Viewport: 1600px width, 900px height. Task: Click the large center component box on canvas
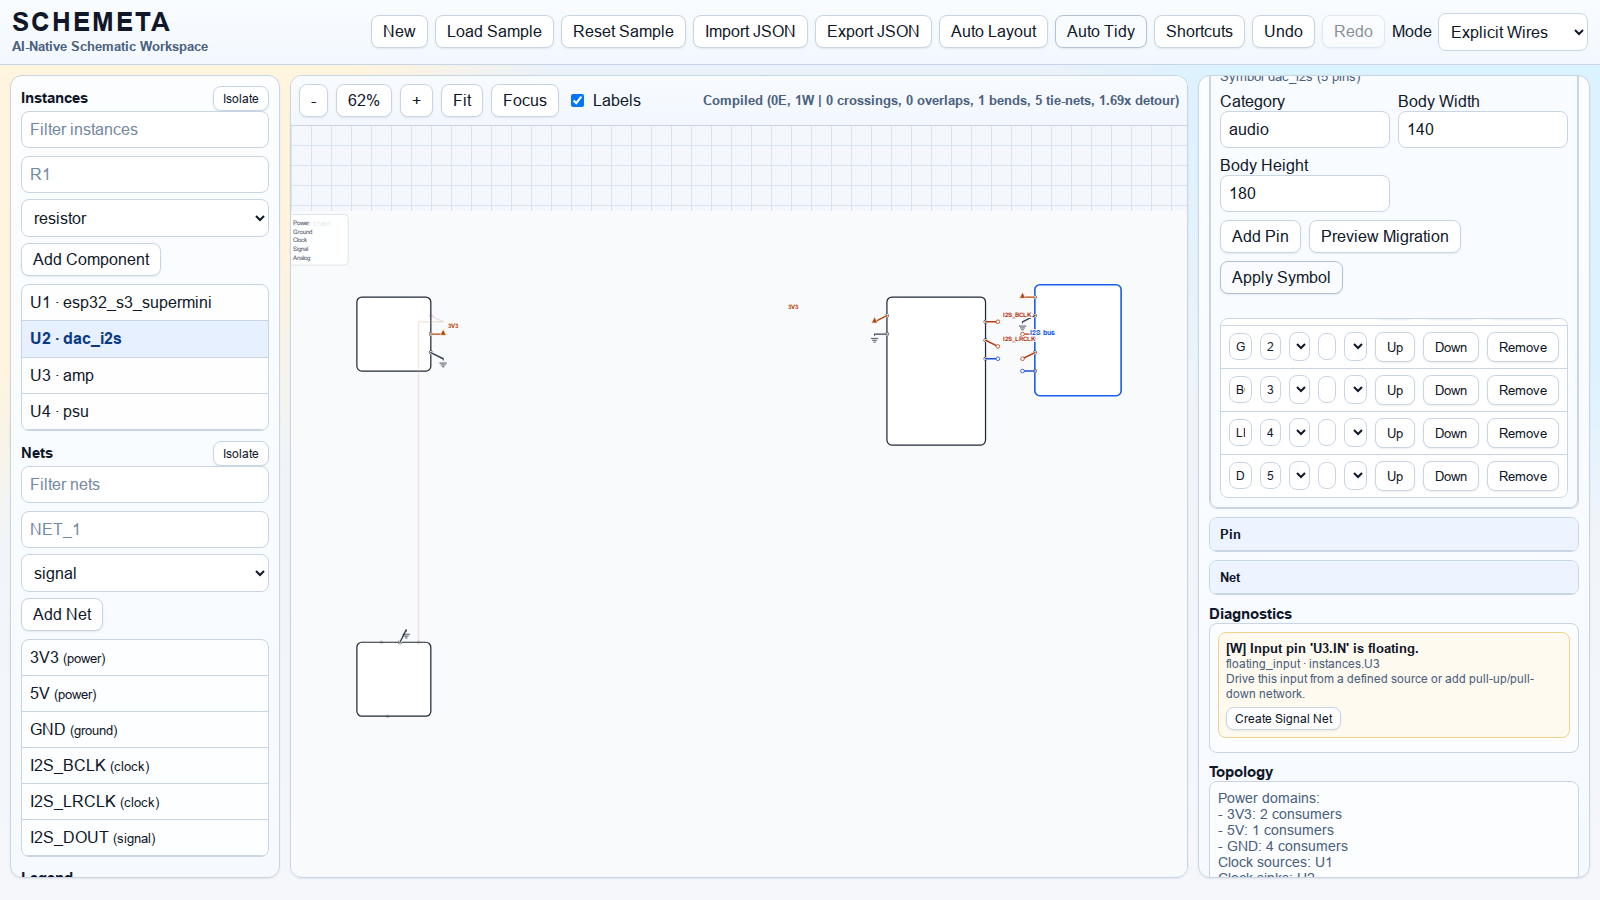[935, 371]
